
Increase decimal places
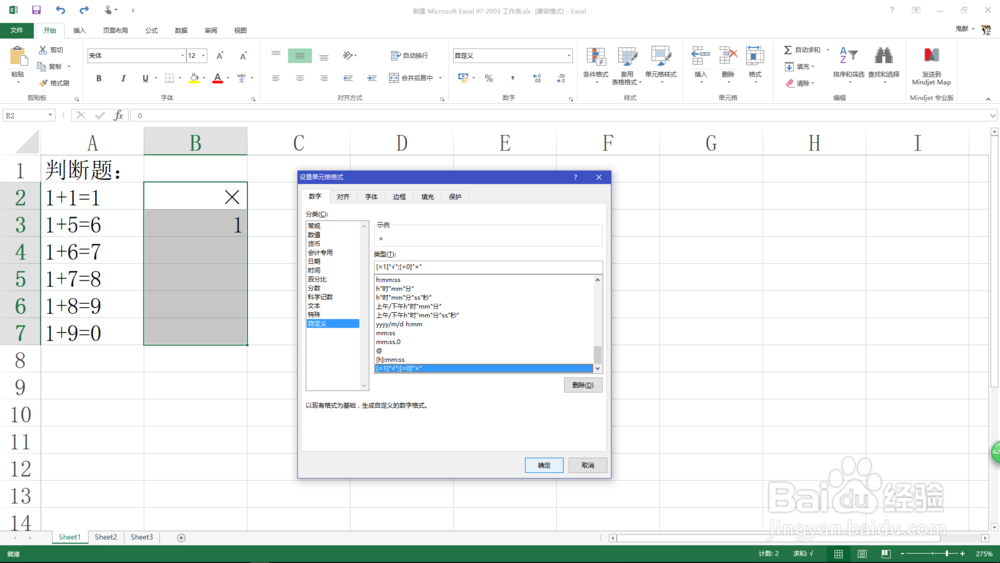coord(536,78)
